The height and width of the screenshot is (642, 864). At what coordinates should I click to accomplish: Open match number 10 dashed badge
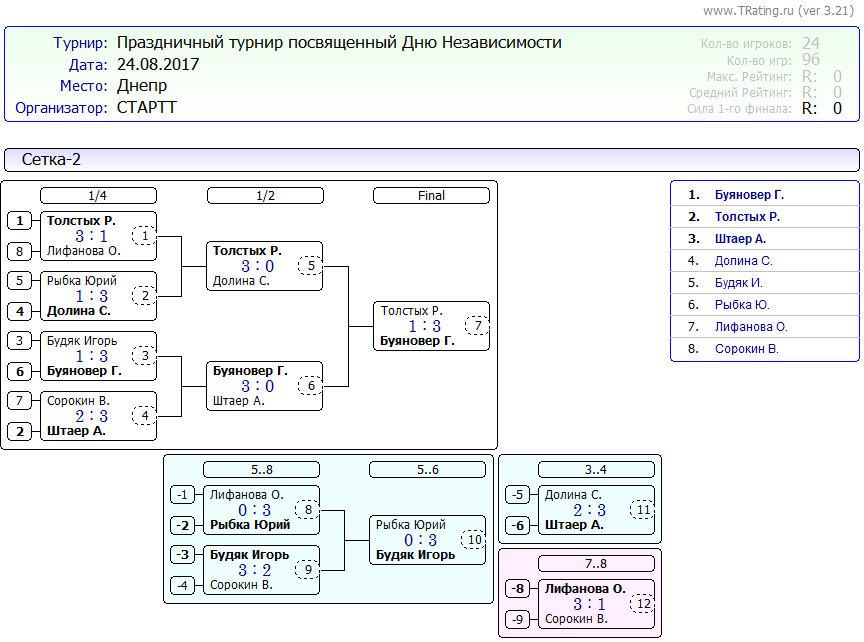point(473,540)
